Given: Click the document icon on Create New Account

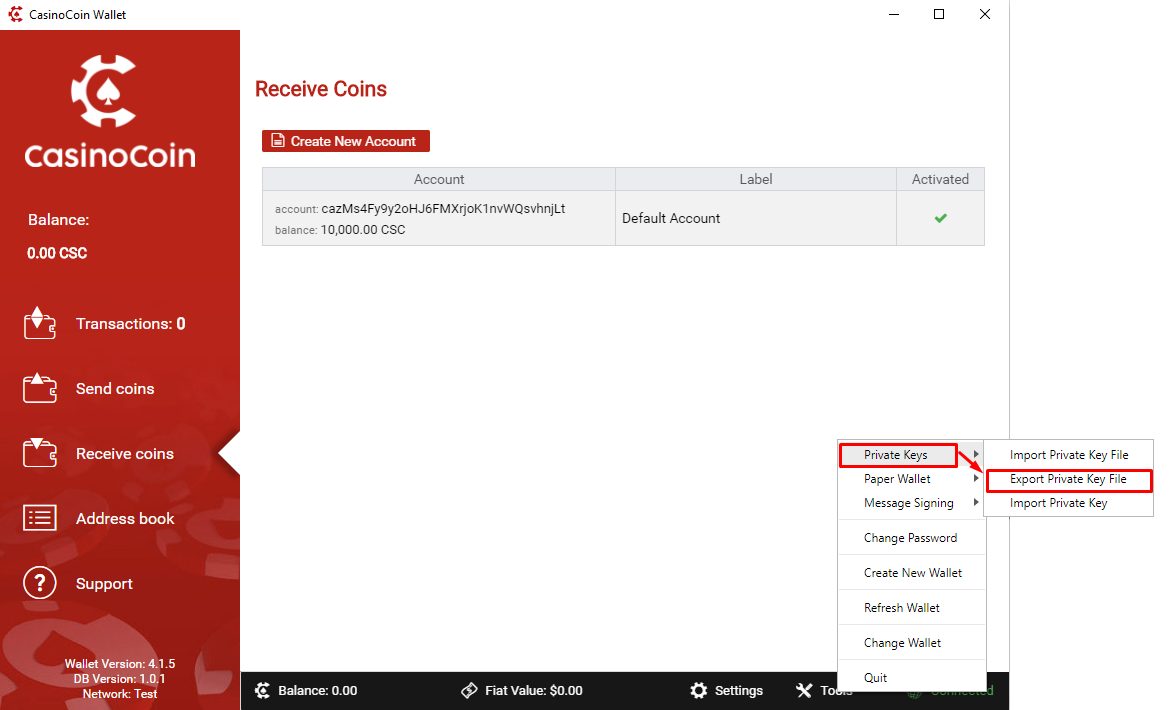Looking at the screenshot, I should (x=277, y=140).
